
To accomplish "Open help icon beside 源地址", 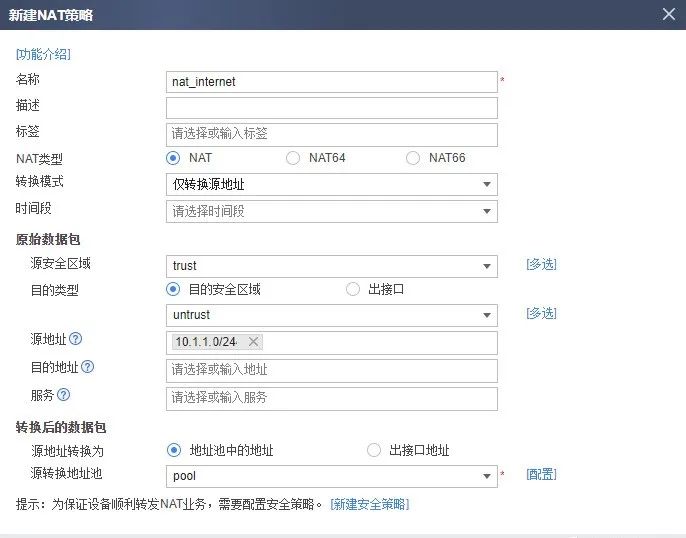I will point(76,339).
